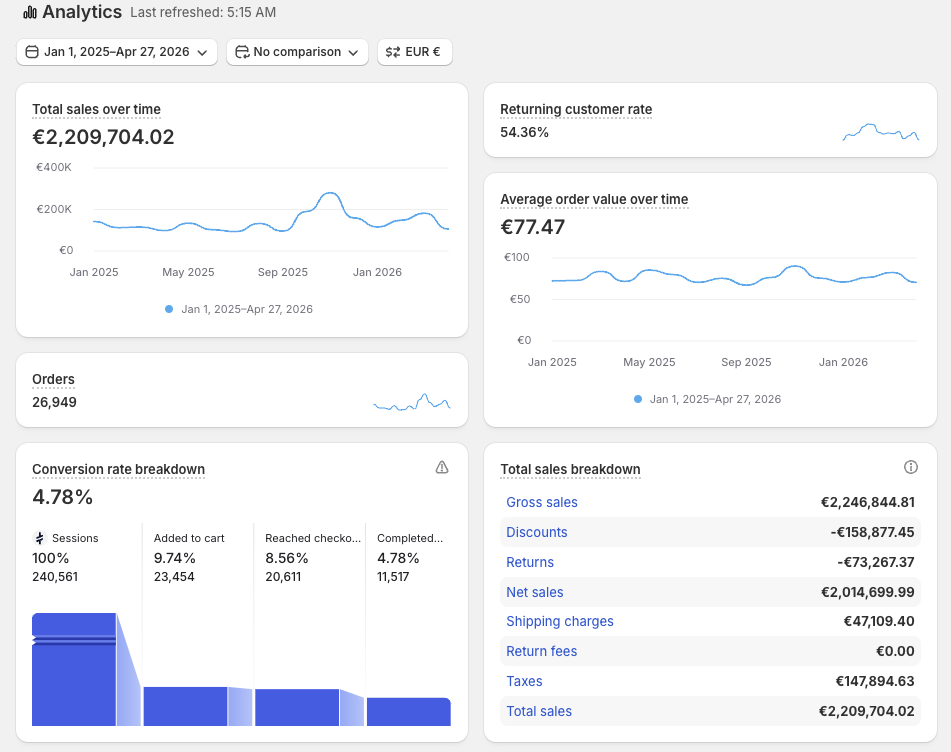Click the 20,611 reached checkout count
This screenshot has height=752, width=951.
coord(283,577)
